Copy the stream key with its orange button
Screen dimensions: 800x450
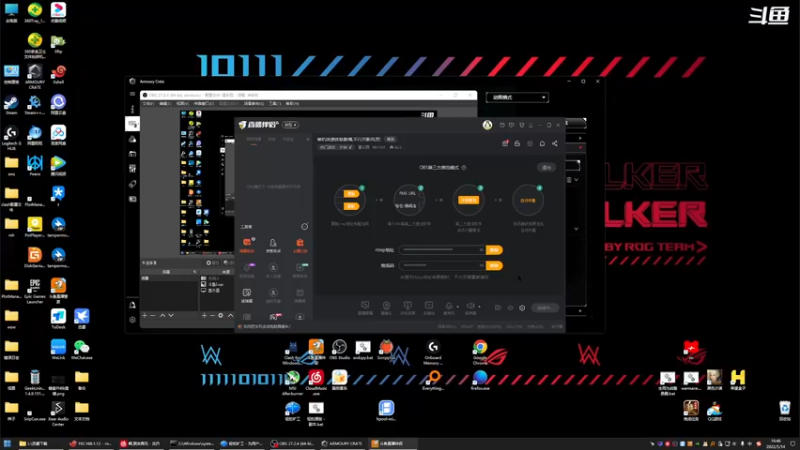[494, 266]
